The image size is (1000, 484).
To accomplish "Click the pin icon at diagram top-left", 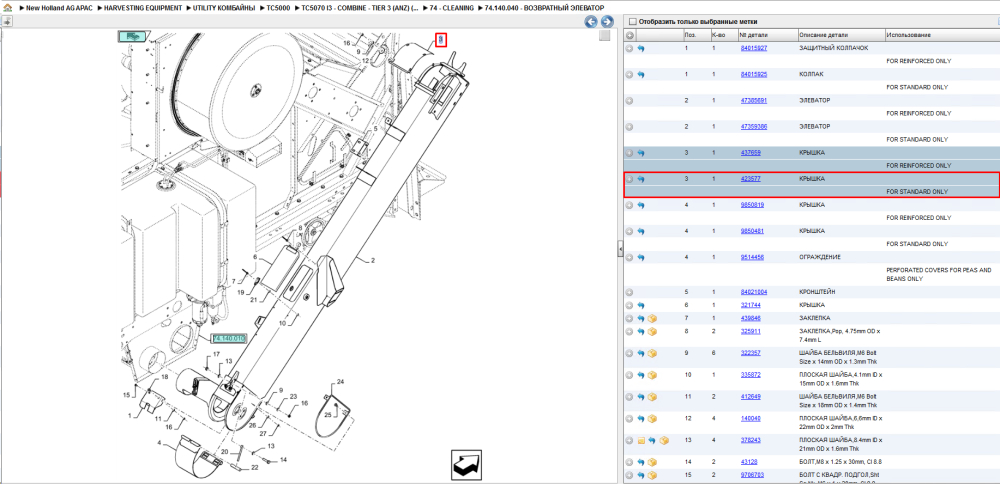I will pos(7,21).
